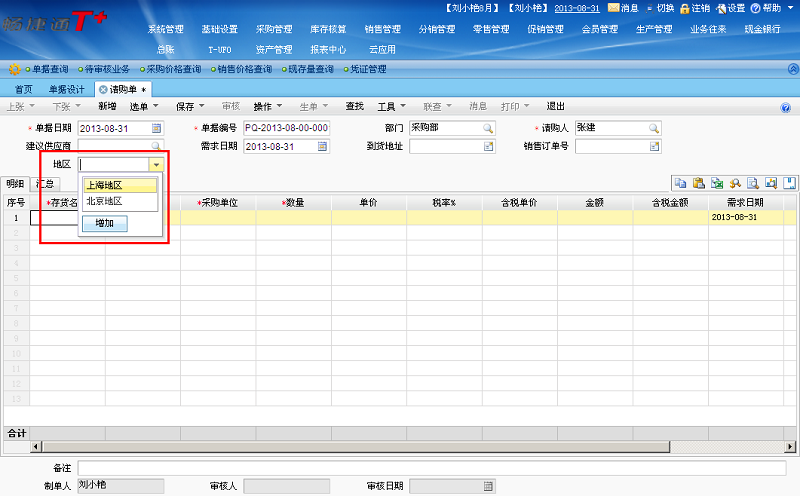Click the paste clipboard icon above the grid
This screenshot has height=496, width=800.
point(698,183)
